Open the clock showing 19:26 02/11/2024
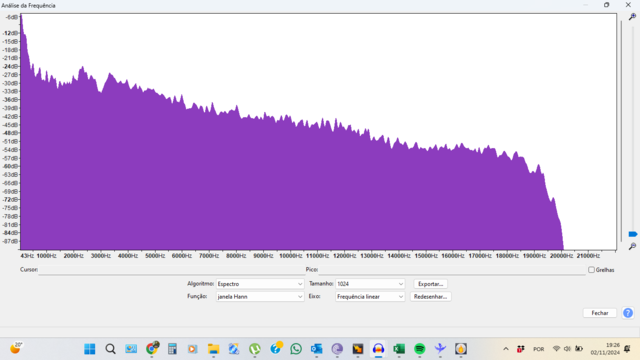The height and width of the screenshot is (360, 640). coord(605,349)
